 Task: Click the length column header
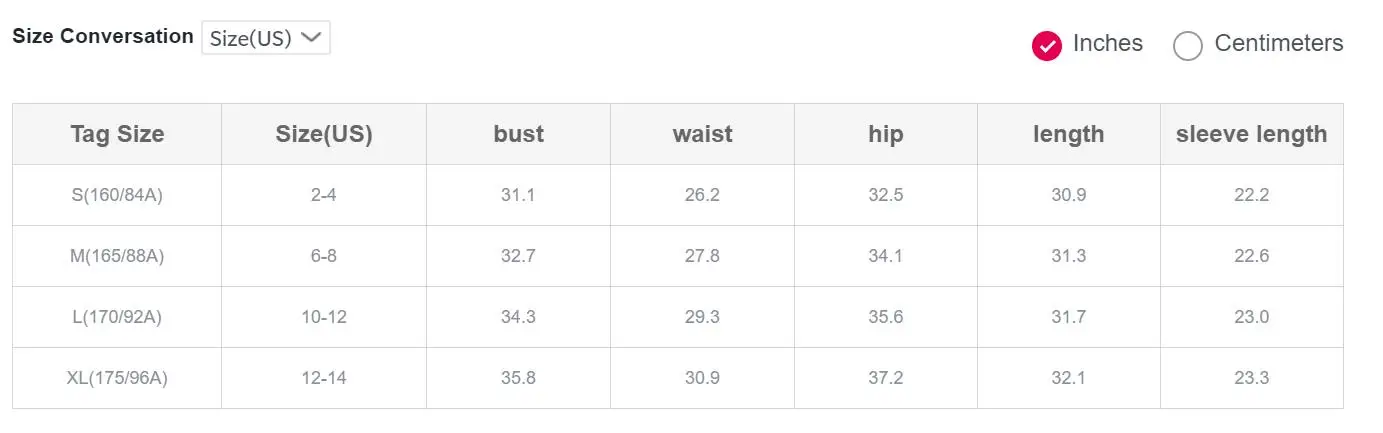pos(1069,134)
